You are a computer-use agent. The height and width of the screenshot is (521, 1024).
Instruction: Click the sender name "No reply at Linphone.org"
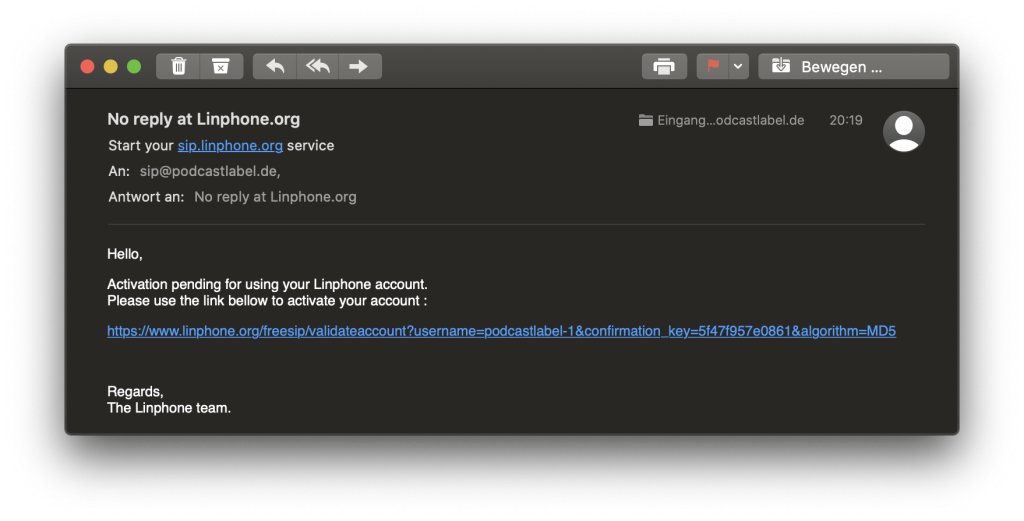[203, 119]
